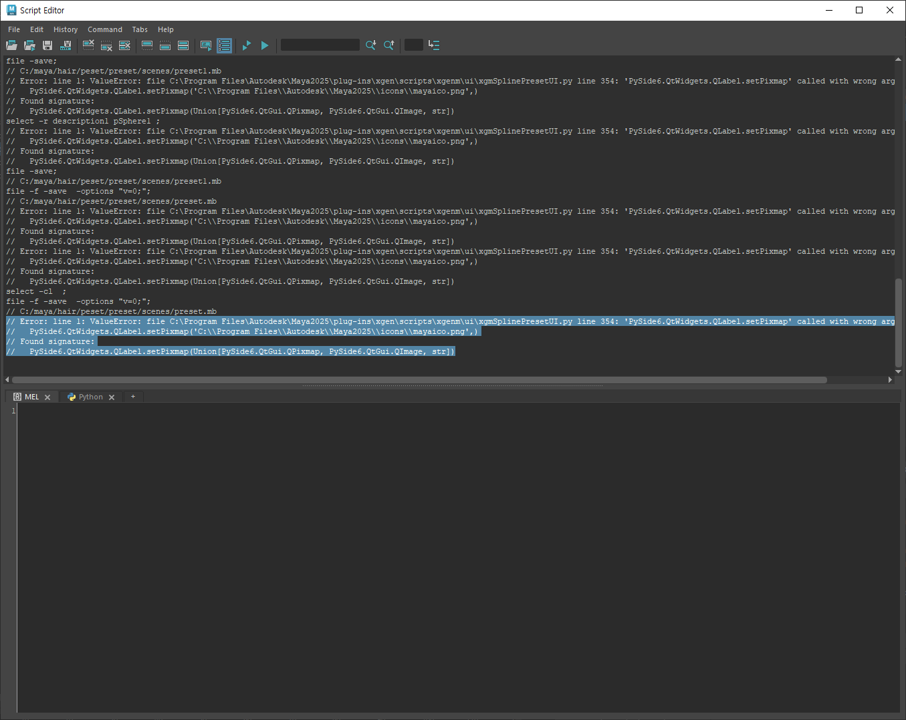The width and height of the screenshot is (906, 720).
Task: Add a new tab with the plus button
Action: pyautogui.click(x=132, y=396)
